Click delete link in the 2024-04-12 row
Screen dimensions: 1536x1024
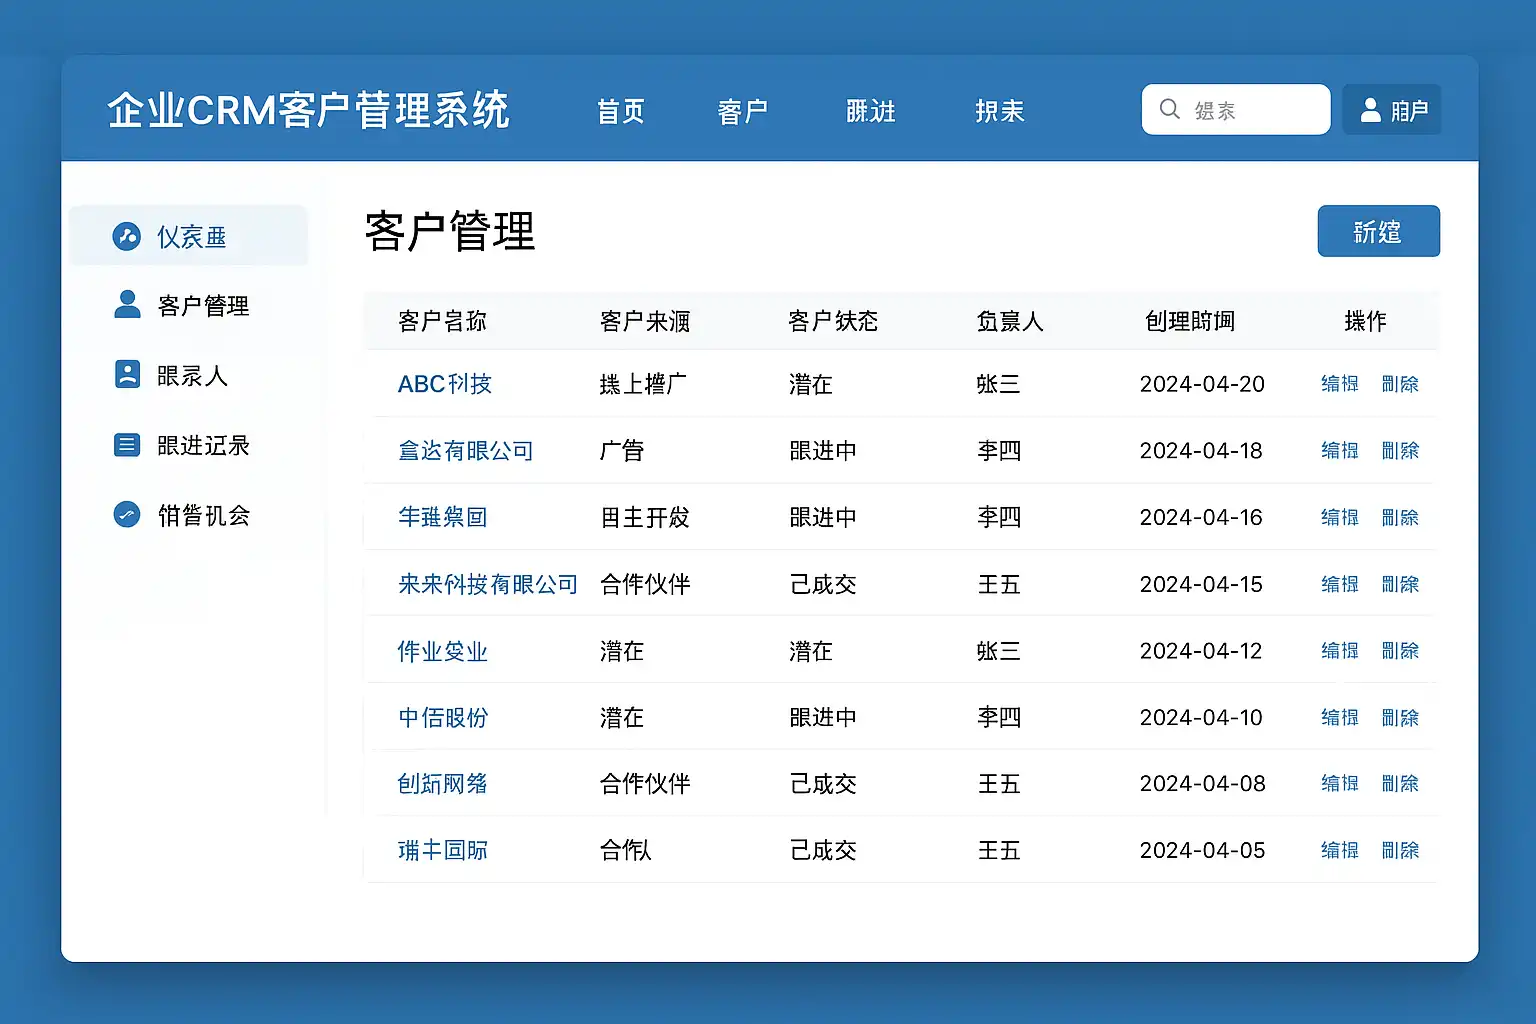[x=1400, y=651]
